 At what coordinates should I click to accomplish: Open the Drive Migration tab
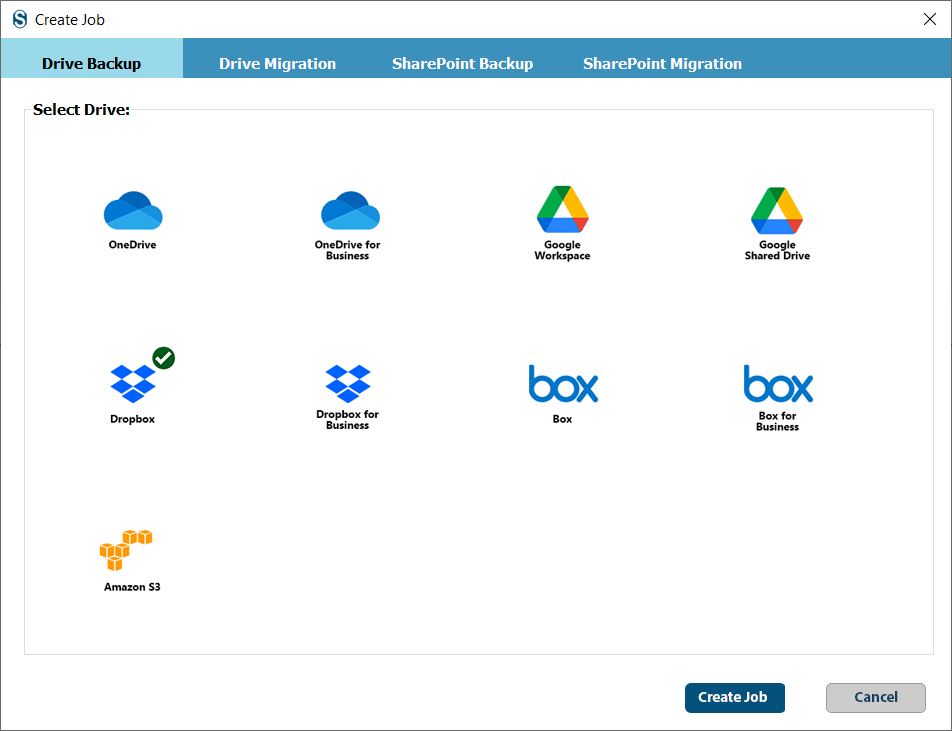click(x=277, y=64)
